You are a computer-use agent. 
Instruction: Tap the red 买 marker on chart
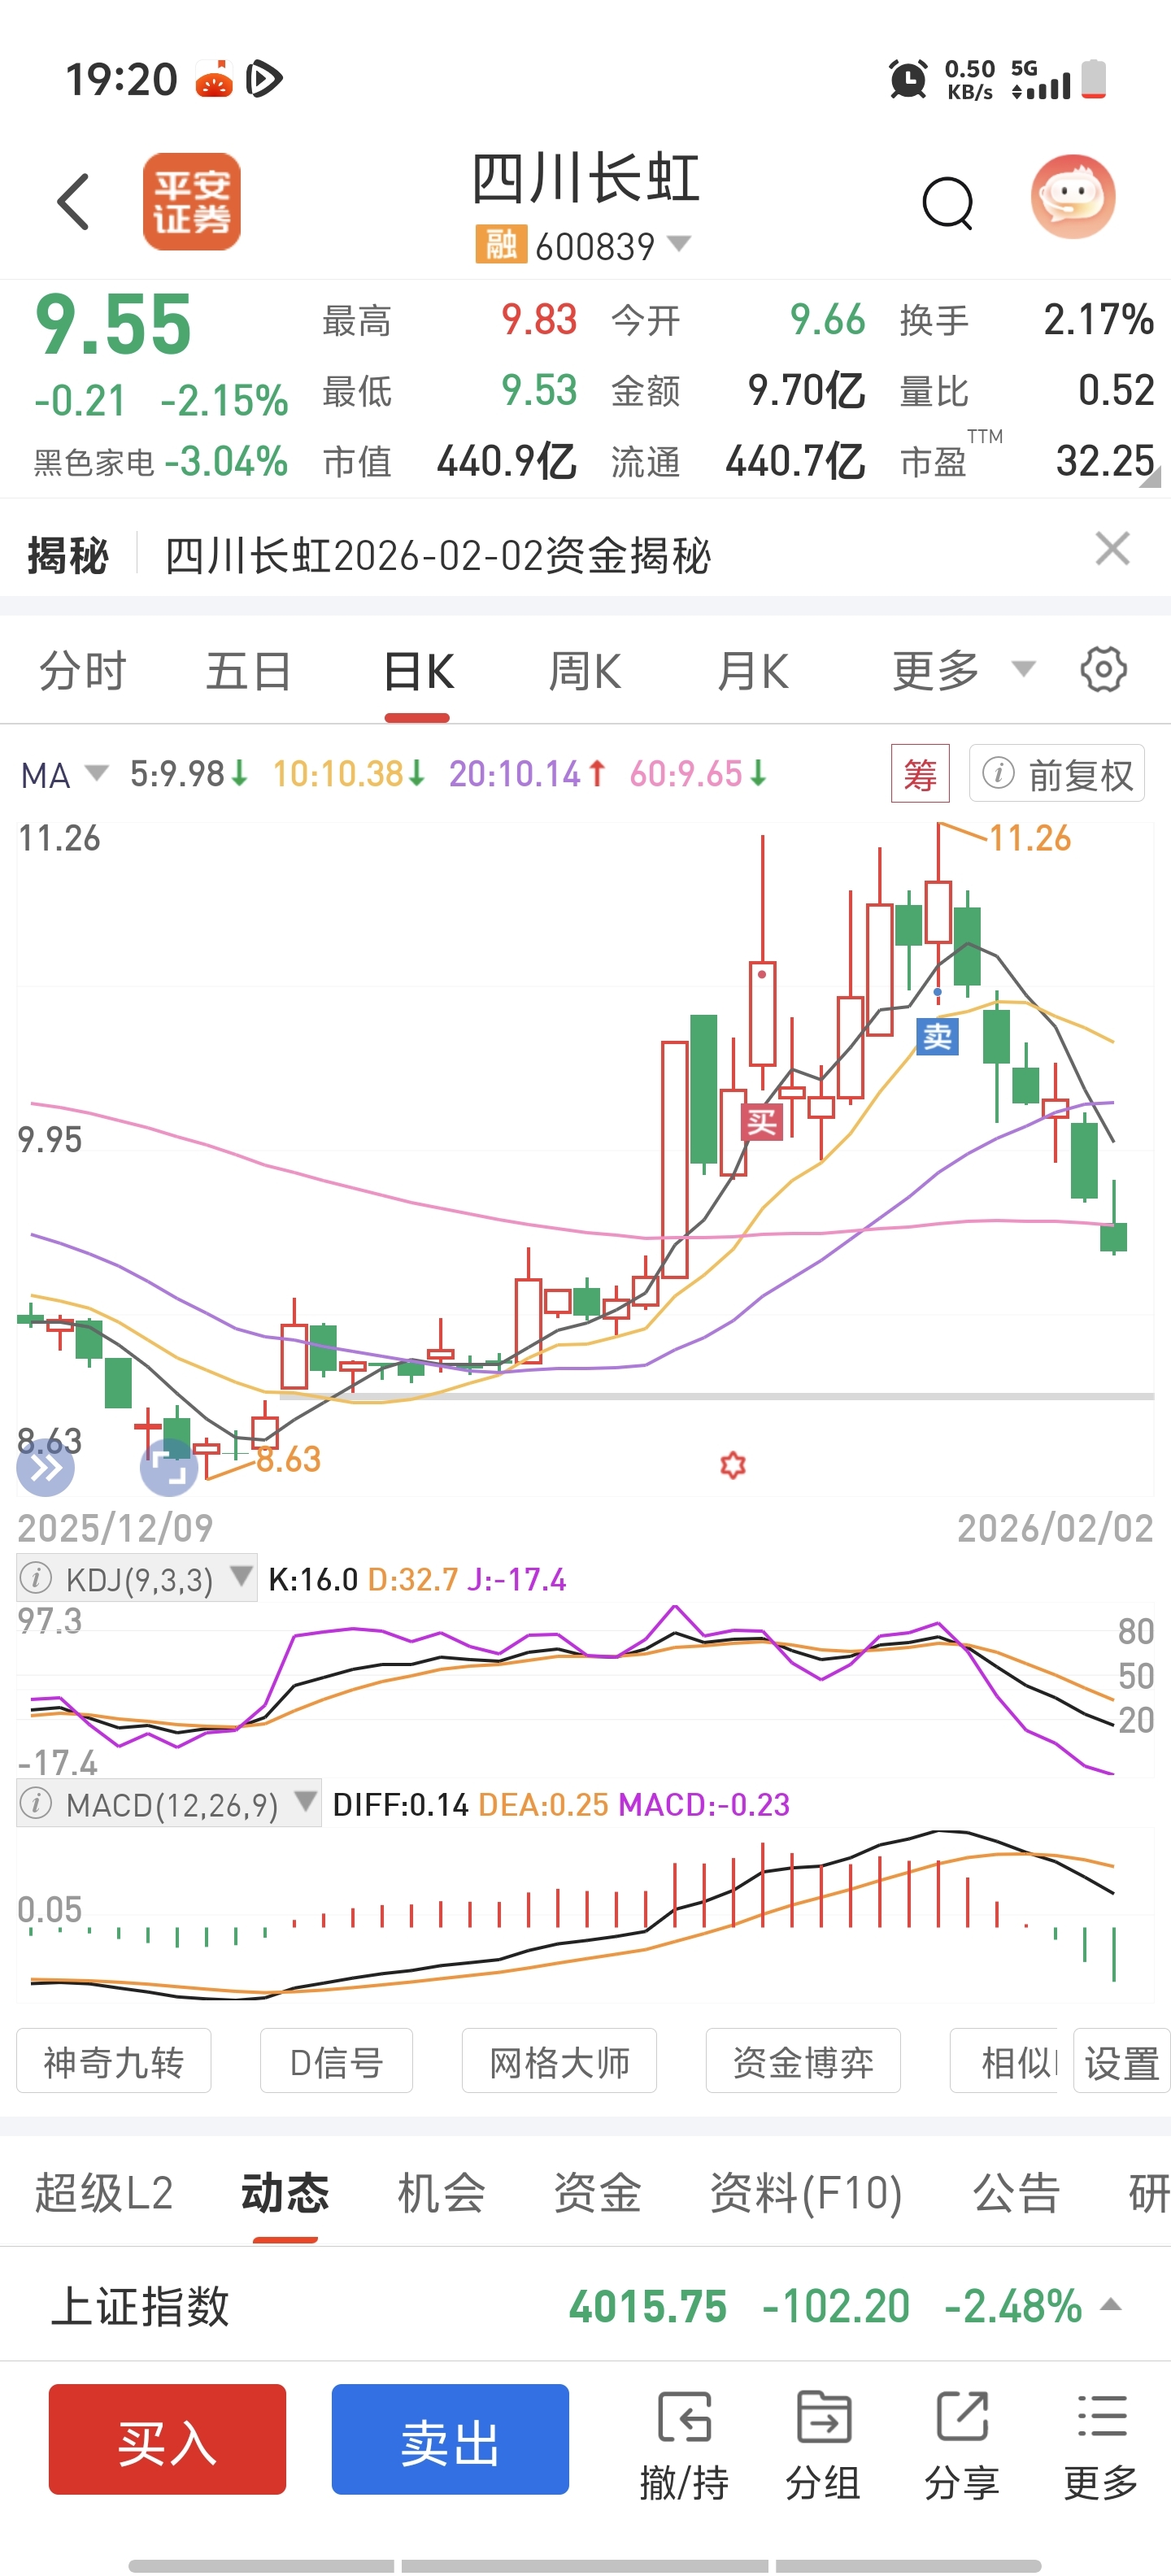click(x=761, y=1122)
